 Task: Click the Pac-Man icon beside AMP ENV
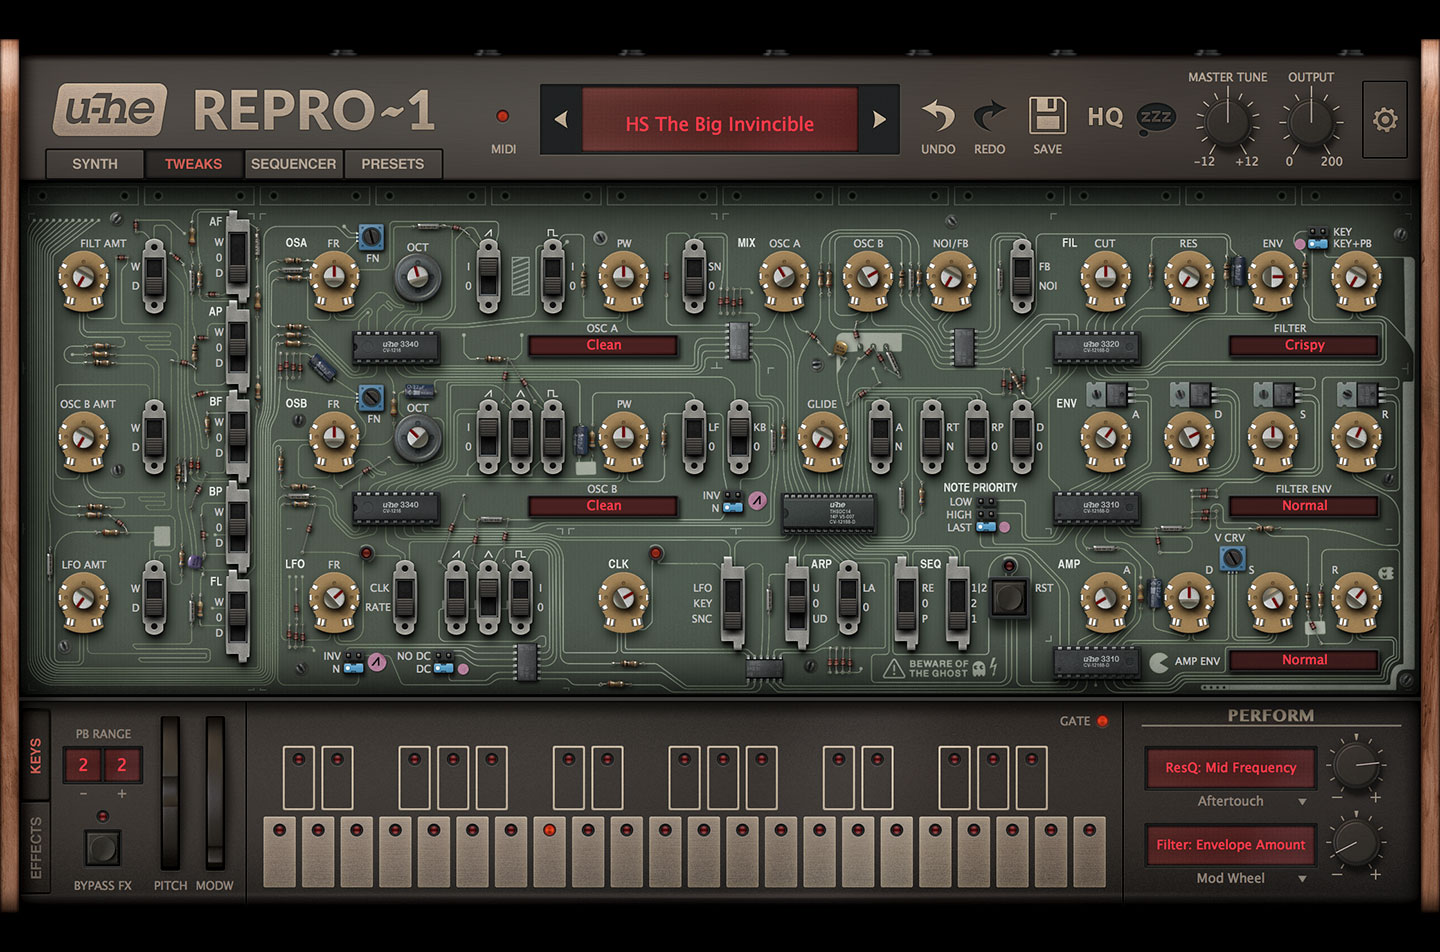(x=1159, y=661)
